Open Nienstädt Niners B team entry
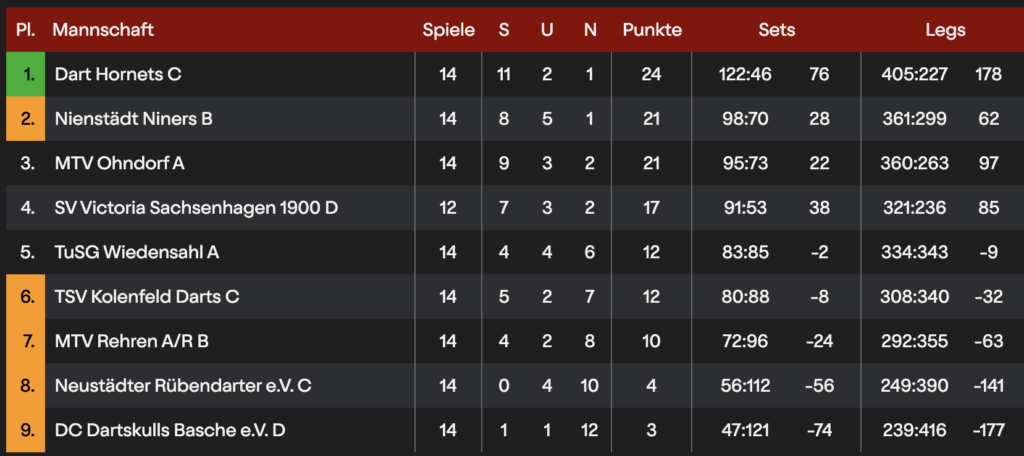 [x=133, y=119]
